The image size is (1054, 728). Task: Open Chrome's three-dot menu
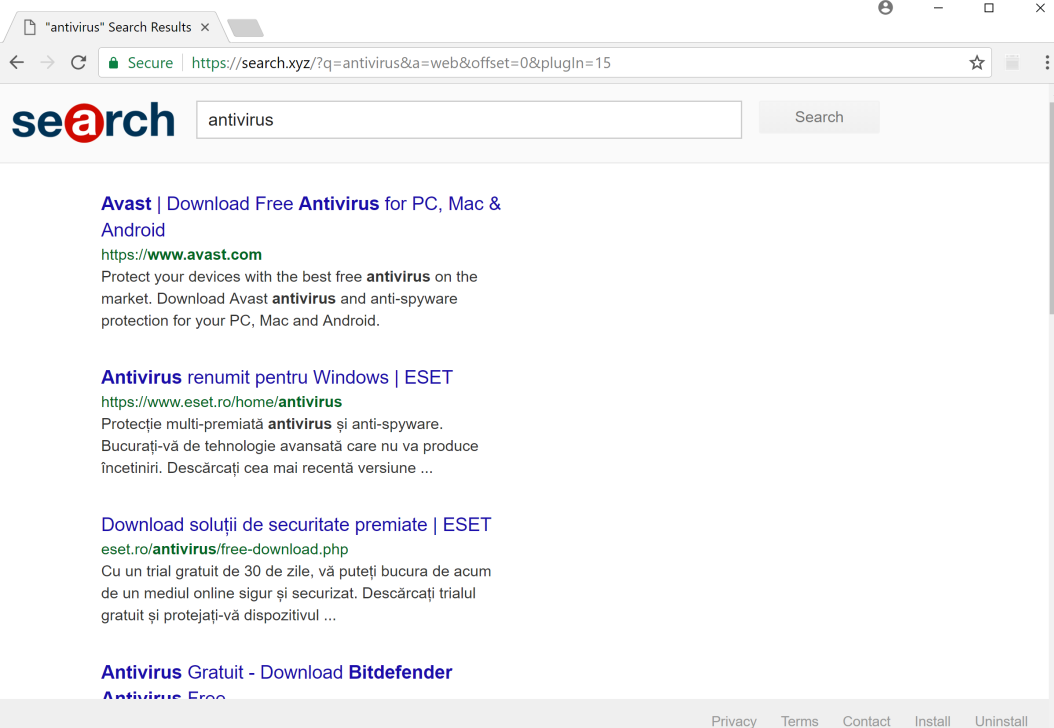click(x=1047, y=63)
